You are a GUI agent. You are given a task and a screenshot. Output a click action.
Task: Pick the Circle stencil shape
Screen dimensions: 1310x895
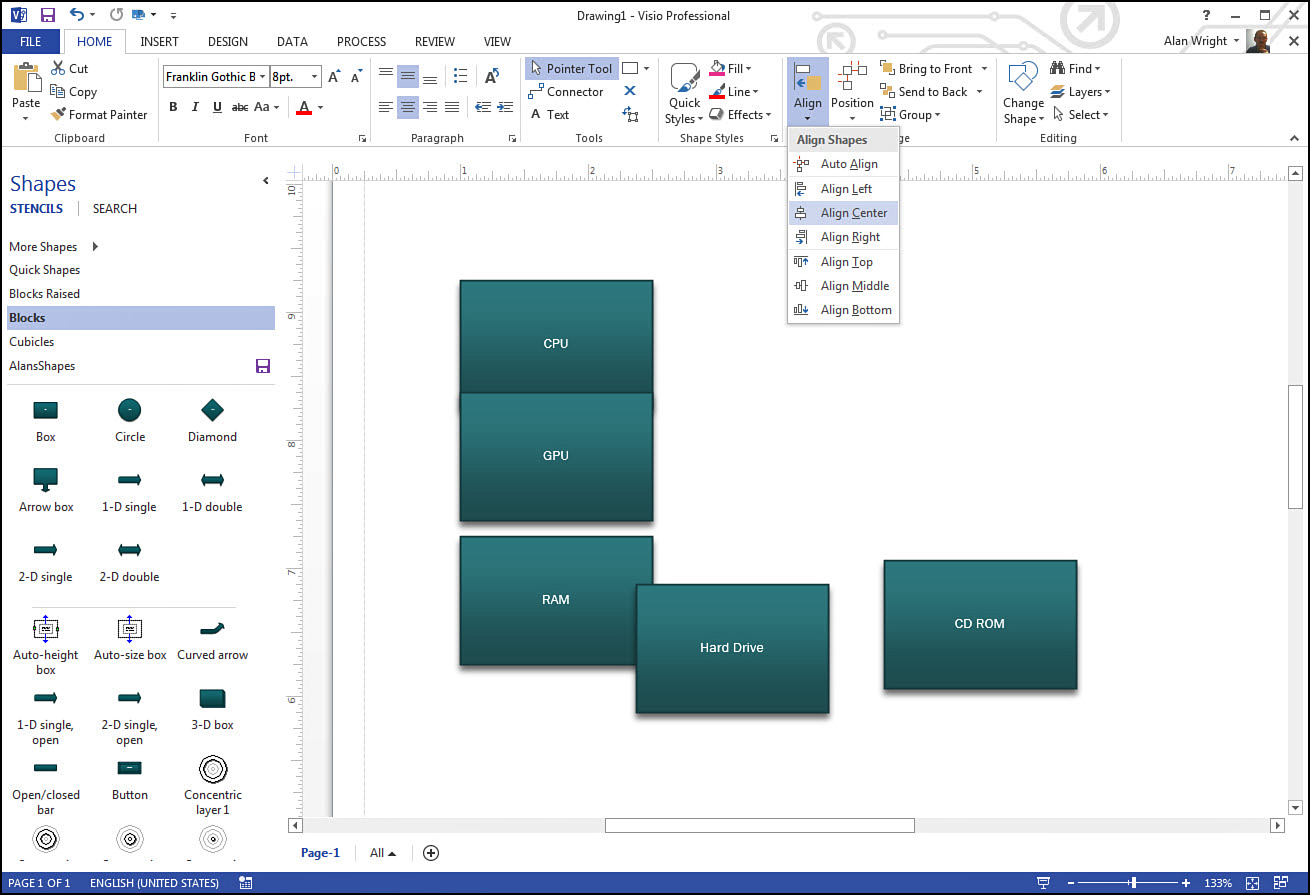pos(129,410)
